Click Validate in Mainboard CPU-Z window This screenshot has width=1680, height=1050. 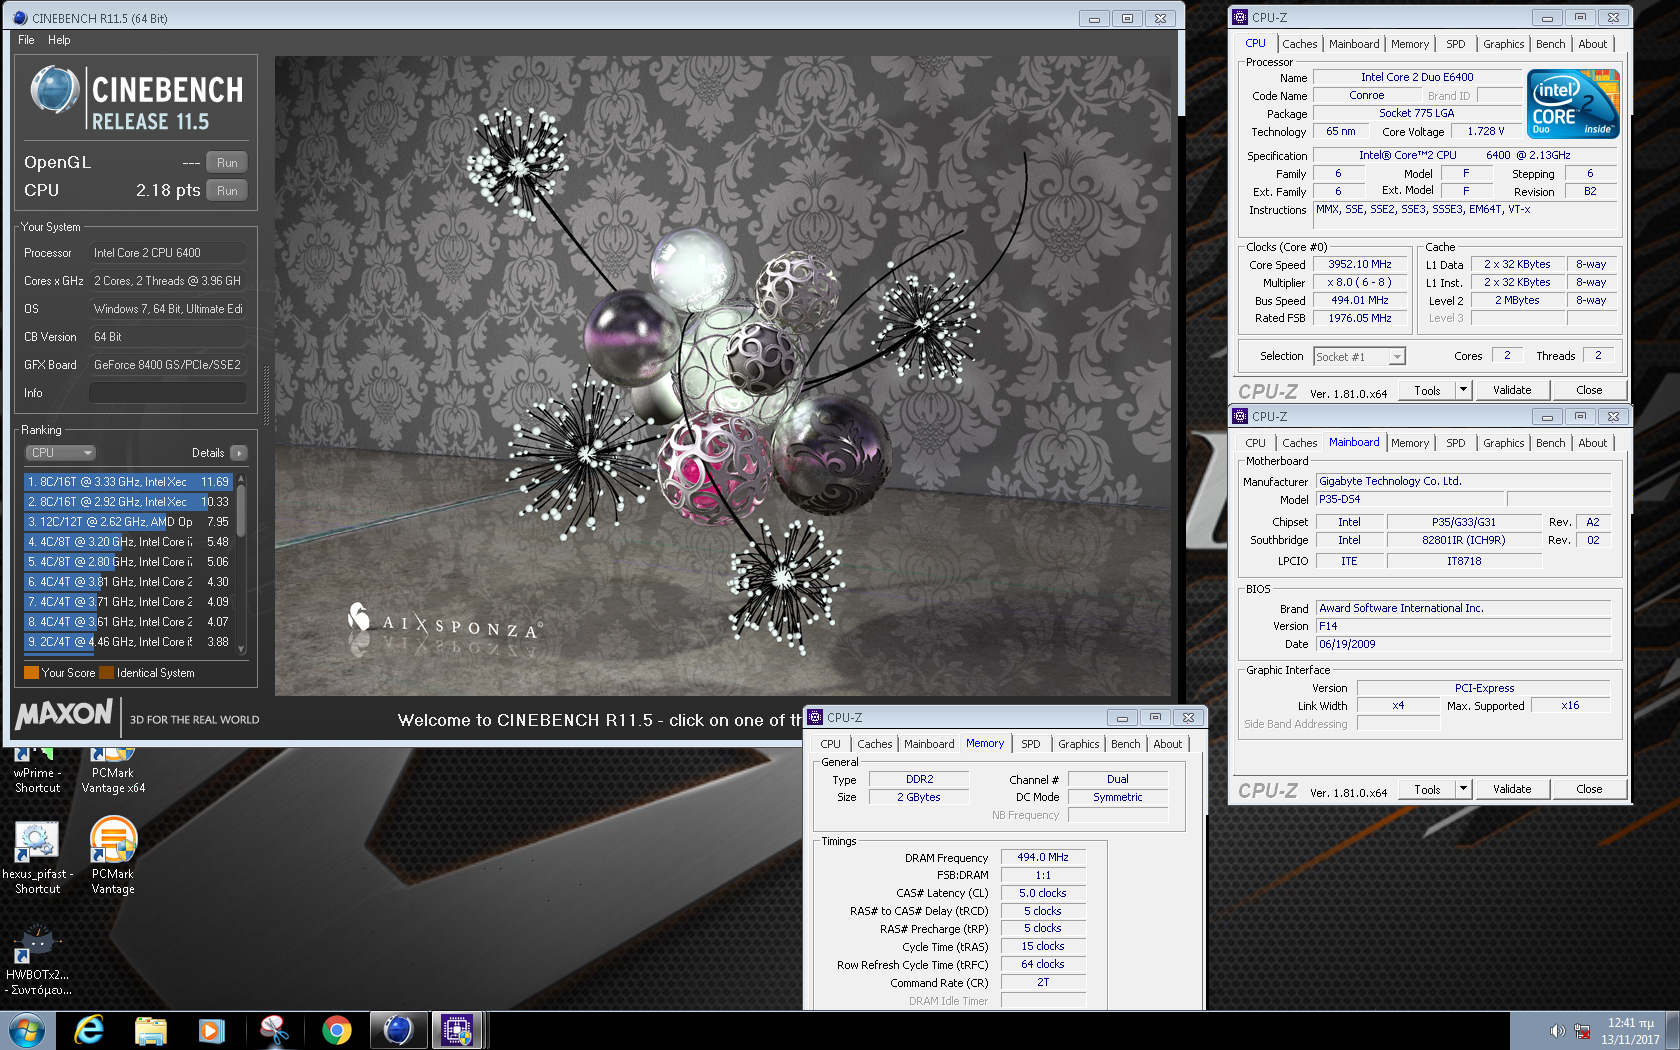click(1512, 789)
